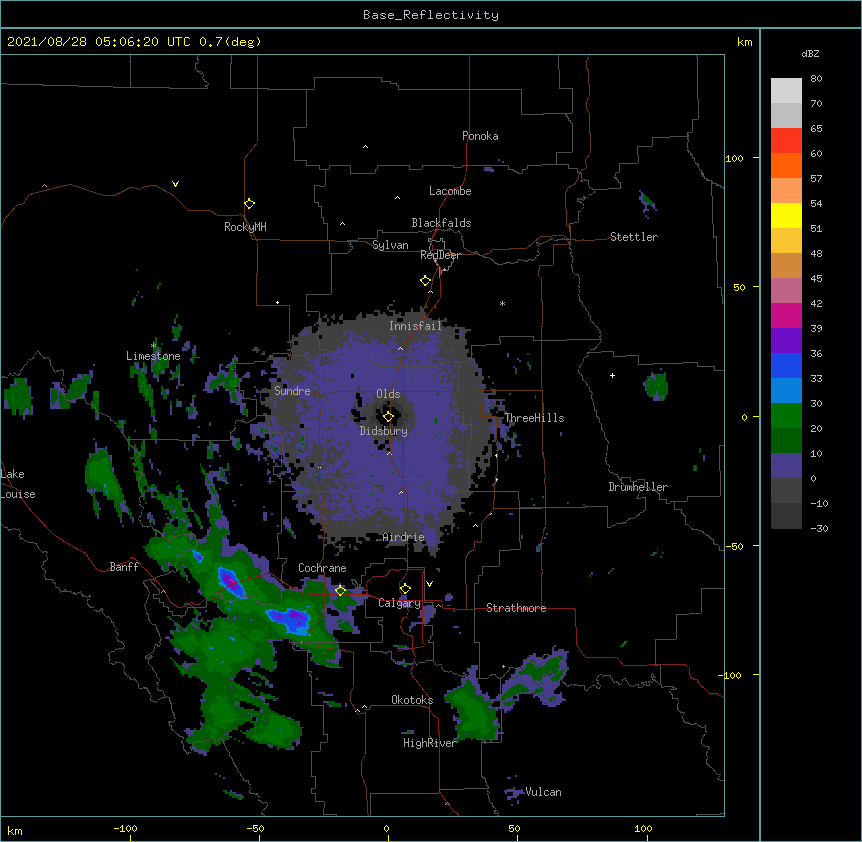The image size is (862, 842).
Task: Select the yellow 51–54 dBZ legend swatch
Action: pos(786,215)
